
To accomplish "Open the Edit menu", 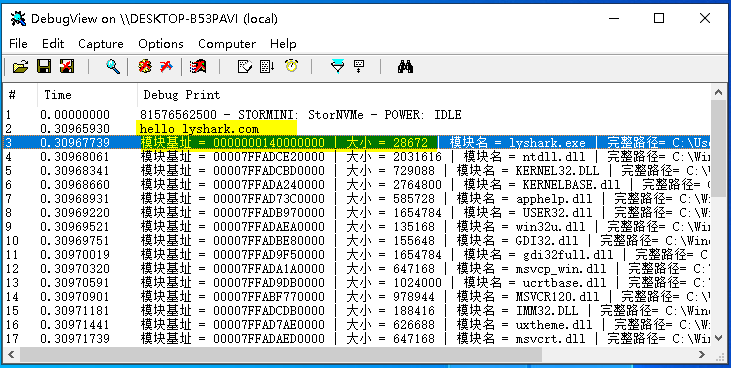I will coord(53,44).
